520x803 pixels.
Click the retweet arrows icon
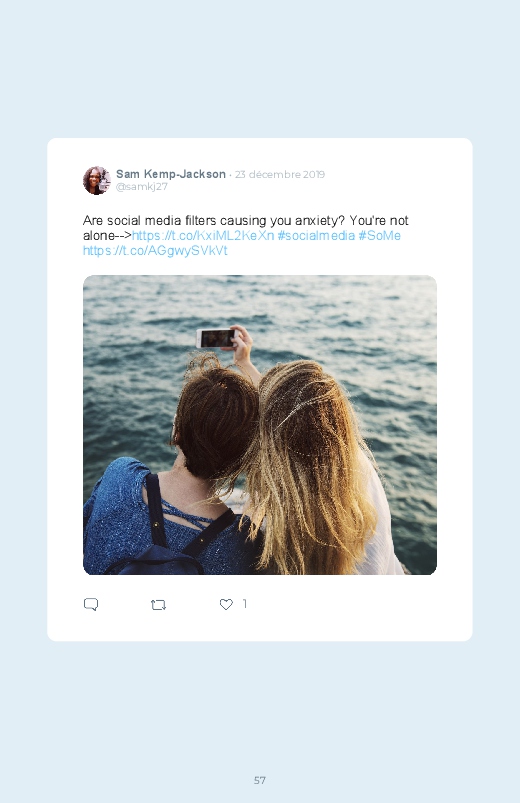pos(158,605)
